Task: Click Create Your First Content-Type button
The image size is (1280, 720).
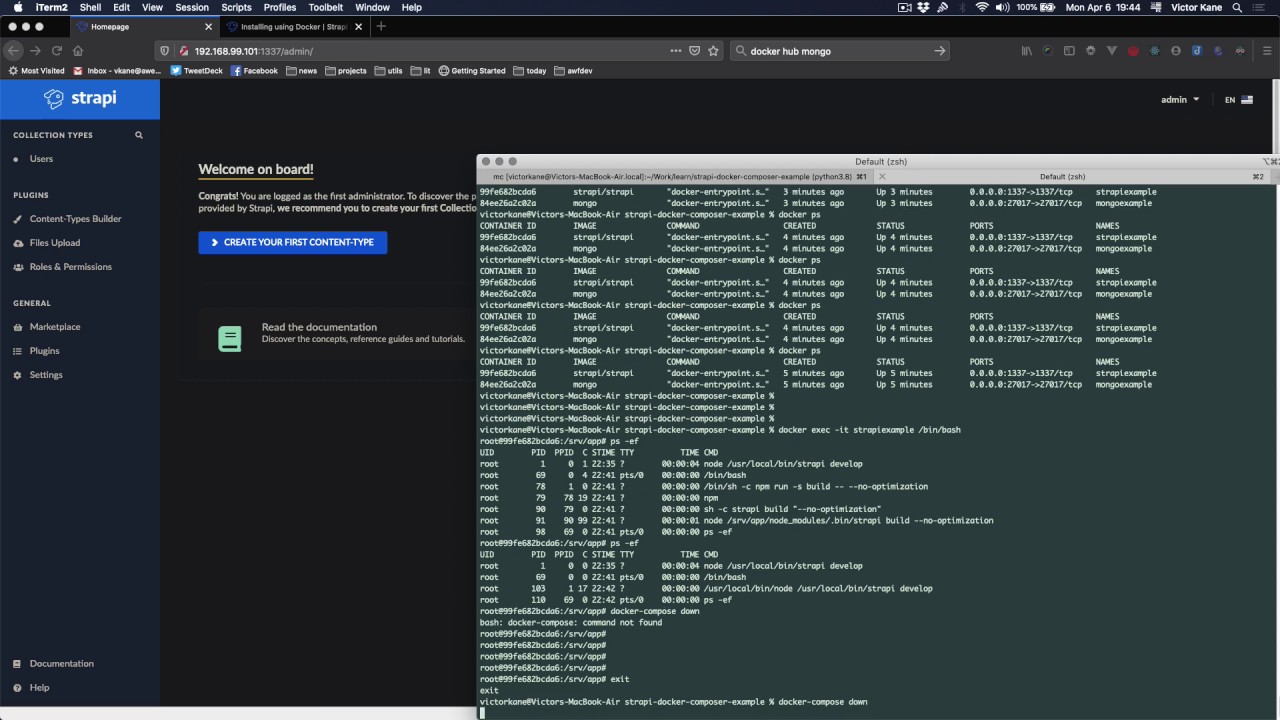Action: click(292, 242)
